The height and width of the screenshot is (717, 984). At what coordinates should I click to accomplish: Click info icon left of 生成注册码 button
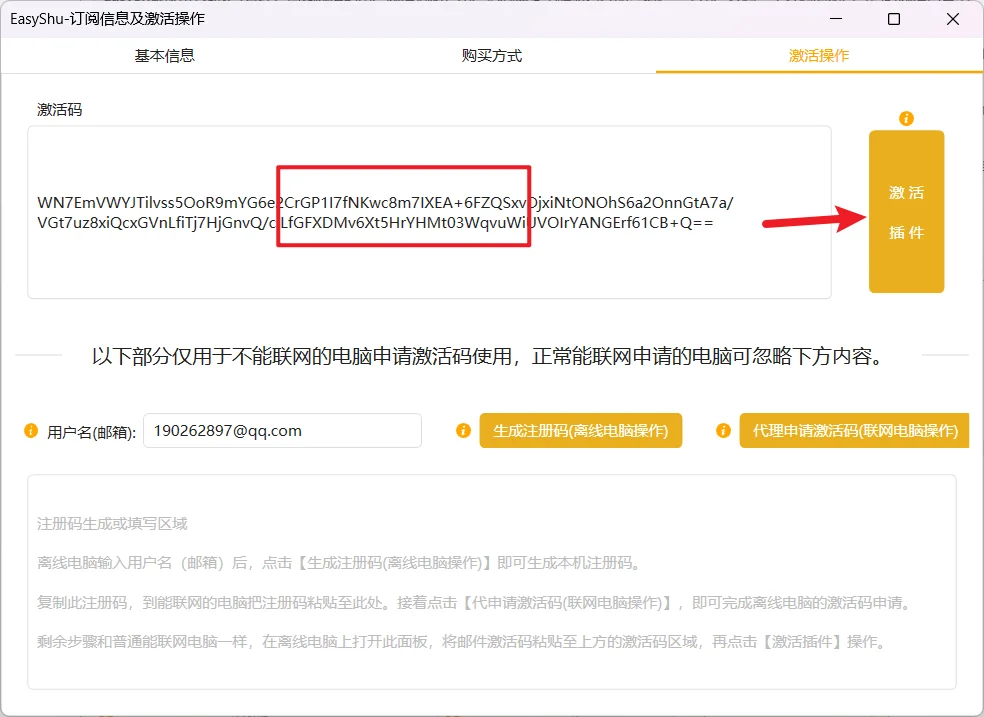(463, 430)
